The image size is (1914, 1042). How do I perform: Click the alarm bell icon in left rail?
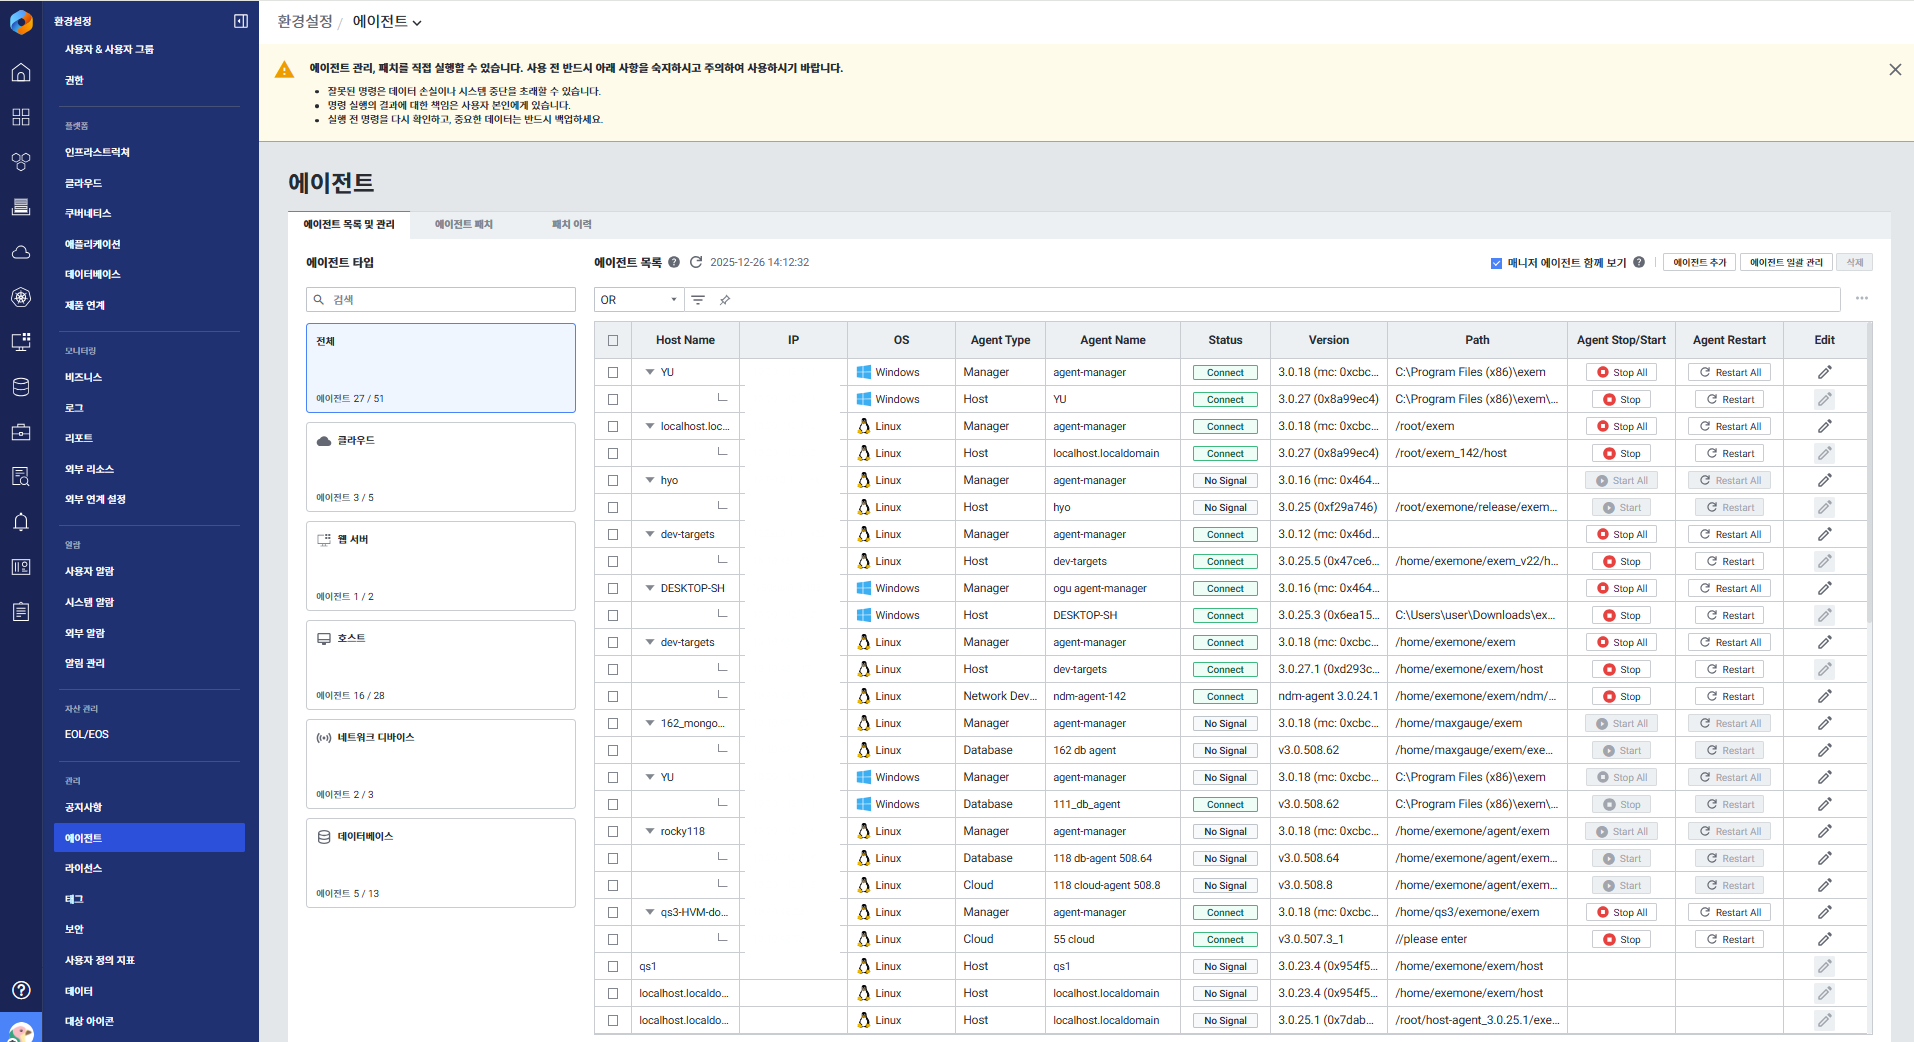tap(21, 522)
